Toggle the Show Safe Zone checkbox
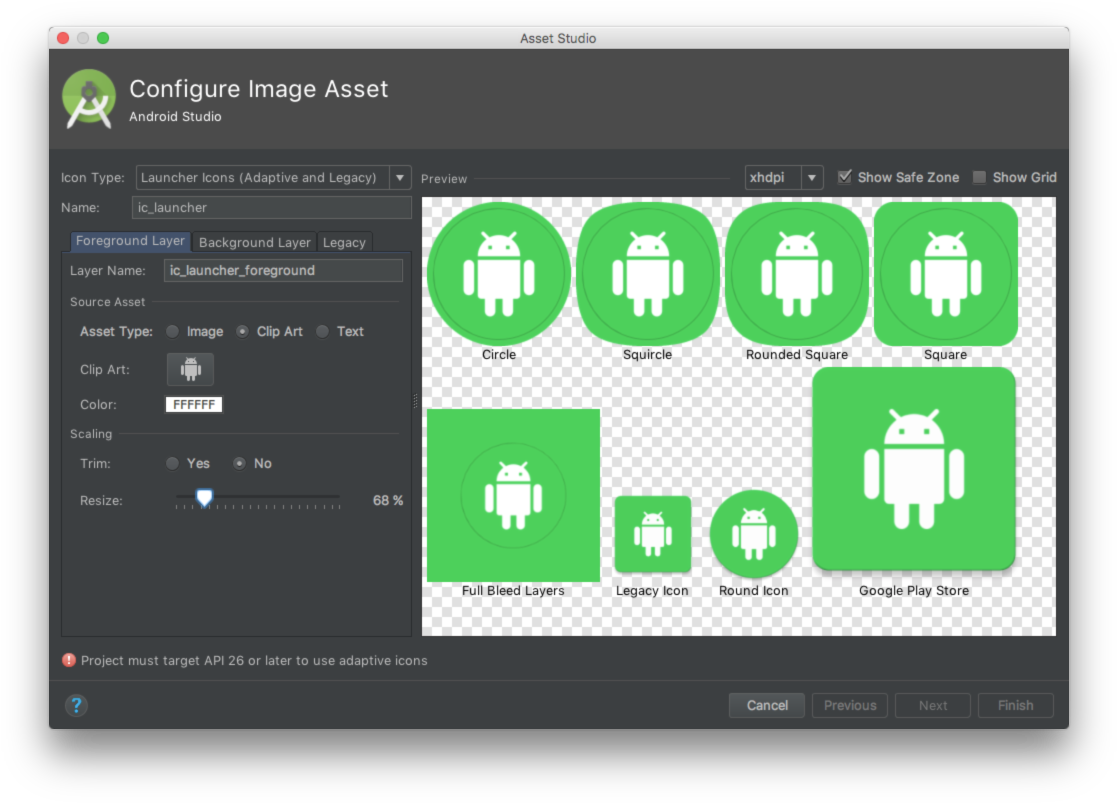 (845, 177)
